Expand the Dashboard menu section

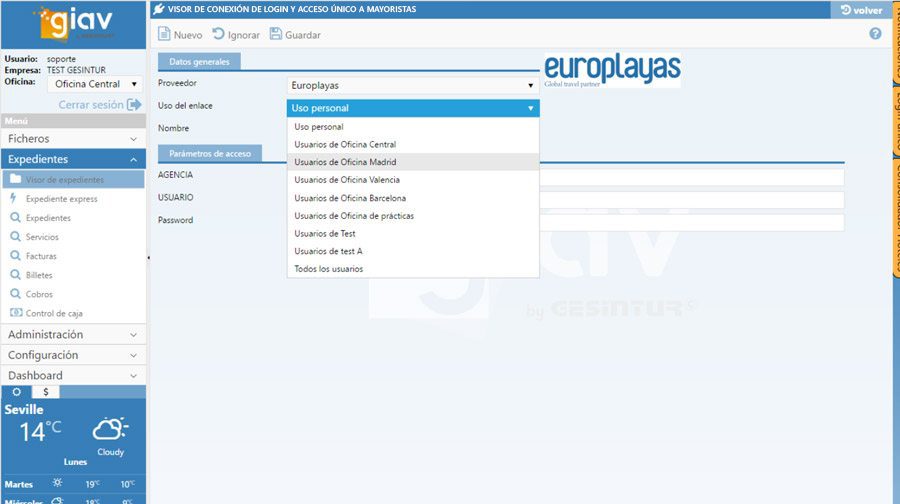pos(73,375)
